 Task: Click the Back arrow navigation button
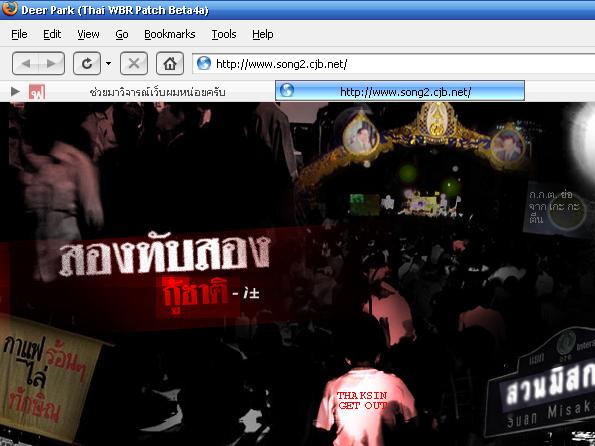pos(25,63)
